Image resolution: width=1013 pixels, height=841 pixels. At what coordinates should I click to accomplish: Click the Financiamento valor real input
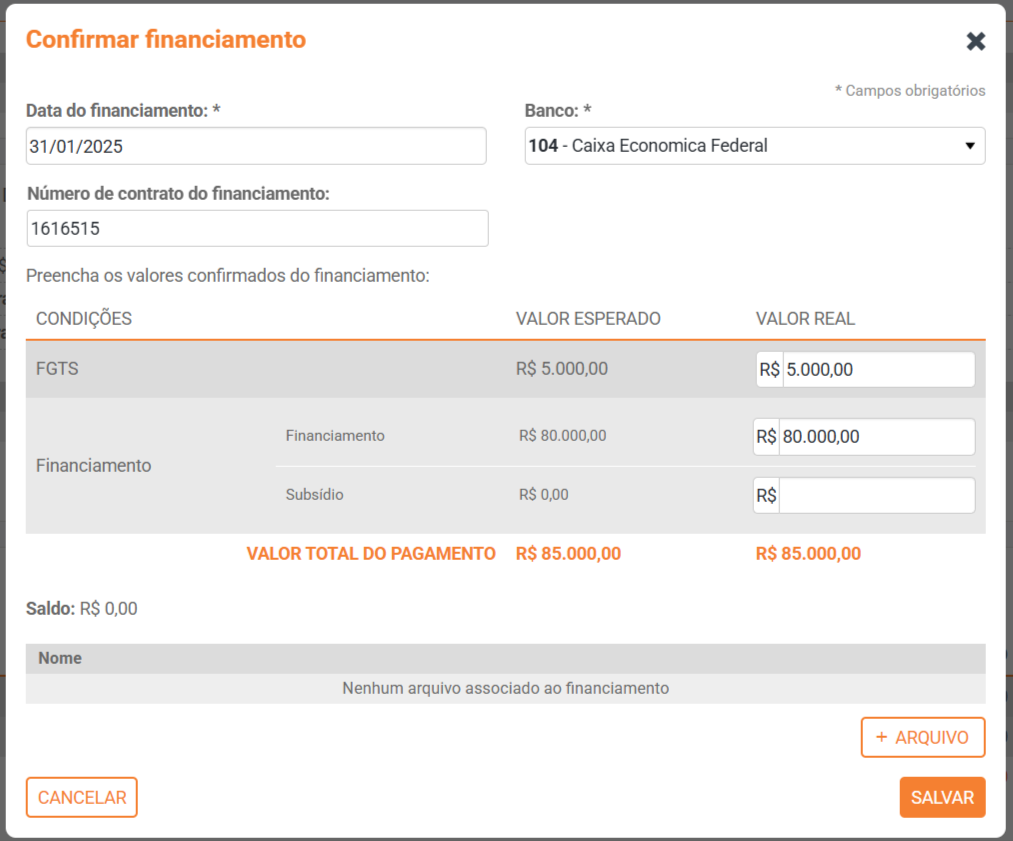click(875, 437)
